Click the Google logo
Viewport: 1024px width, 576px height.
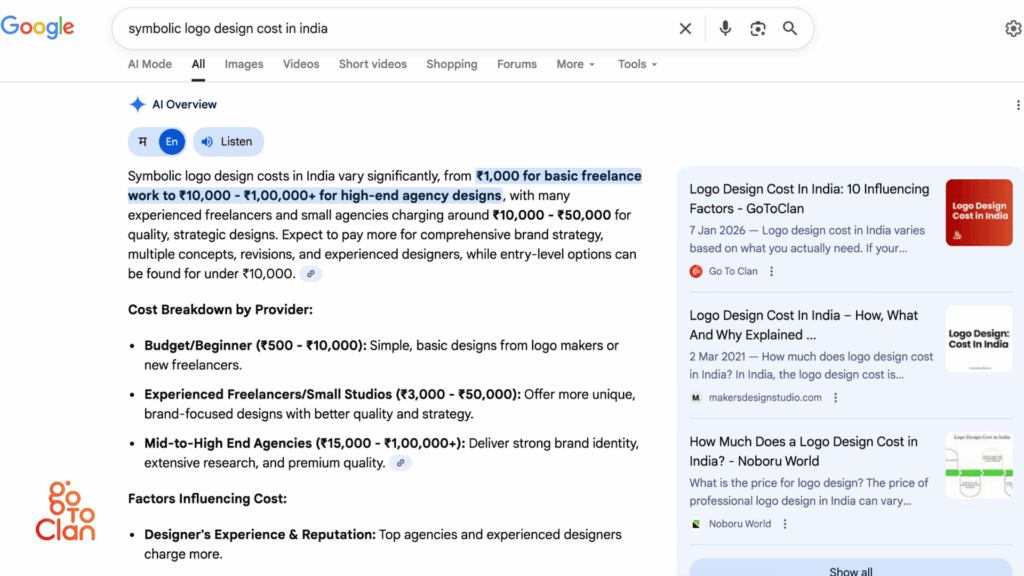[x=37, y=27]
